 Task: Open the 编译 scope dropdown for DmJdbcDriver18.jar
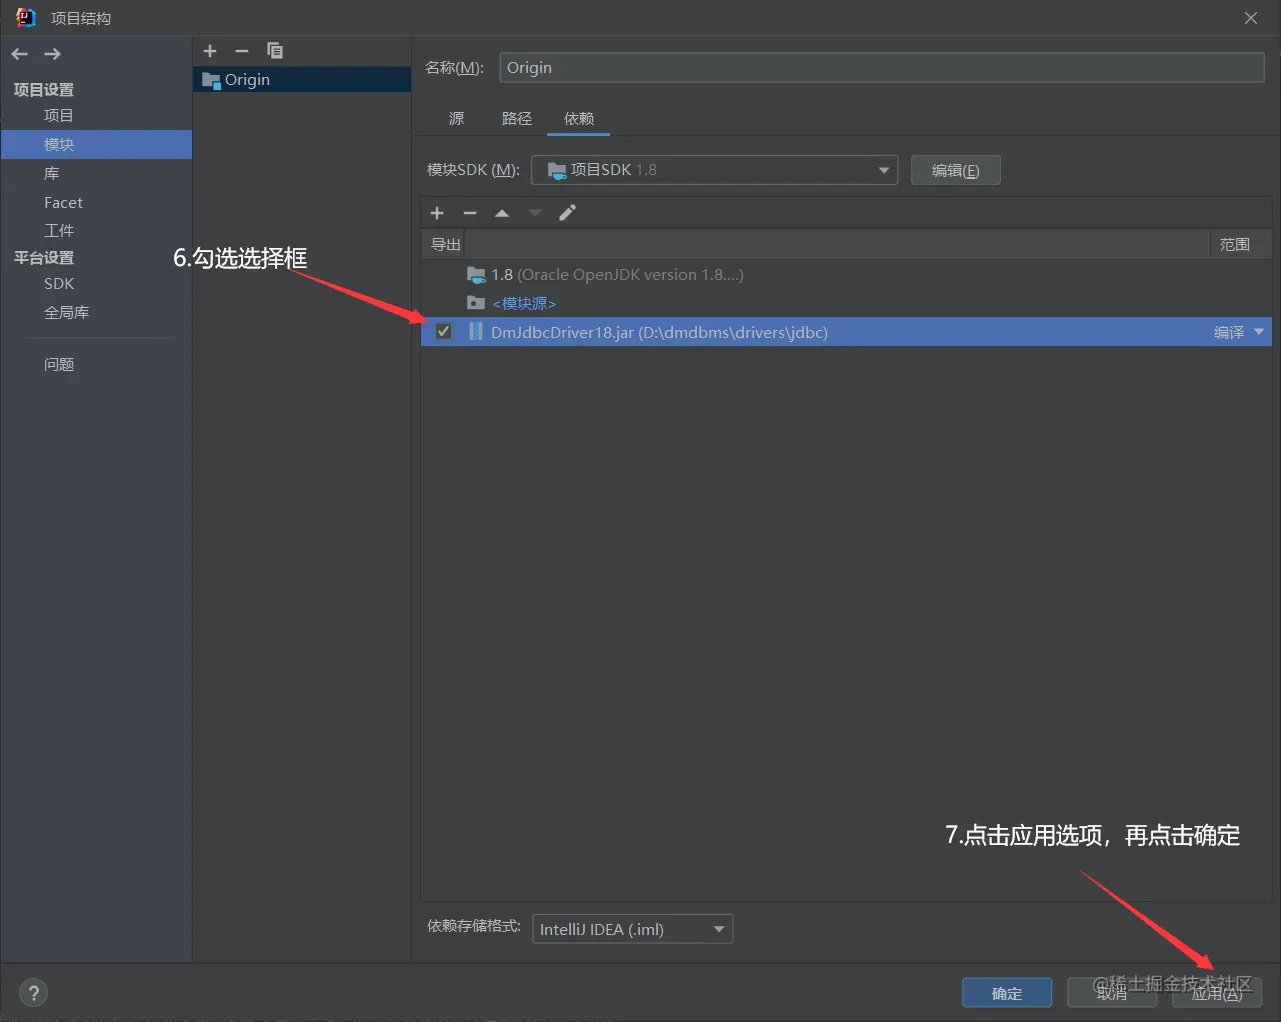[1239, 332]
